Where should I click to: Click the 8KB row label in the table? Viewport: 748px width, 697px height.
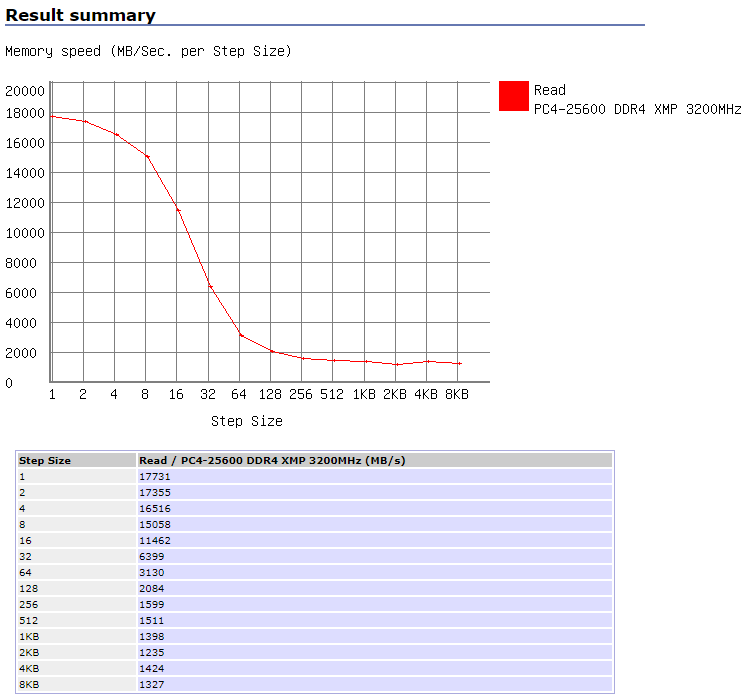pyautogui.click(x=29, y=684)
